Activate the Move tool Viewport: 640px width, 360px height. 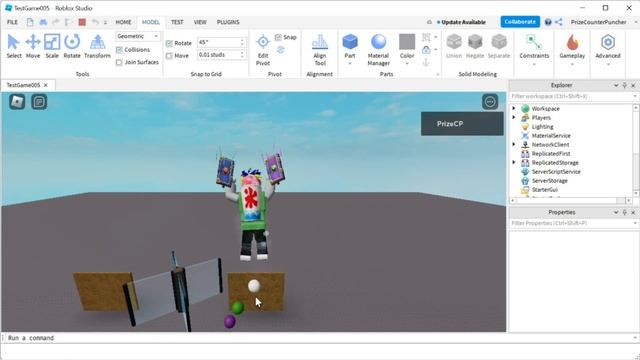tap(33, 46)
